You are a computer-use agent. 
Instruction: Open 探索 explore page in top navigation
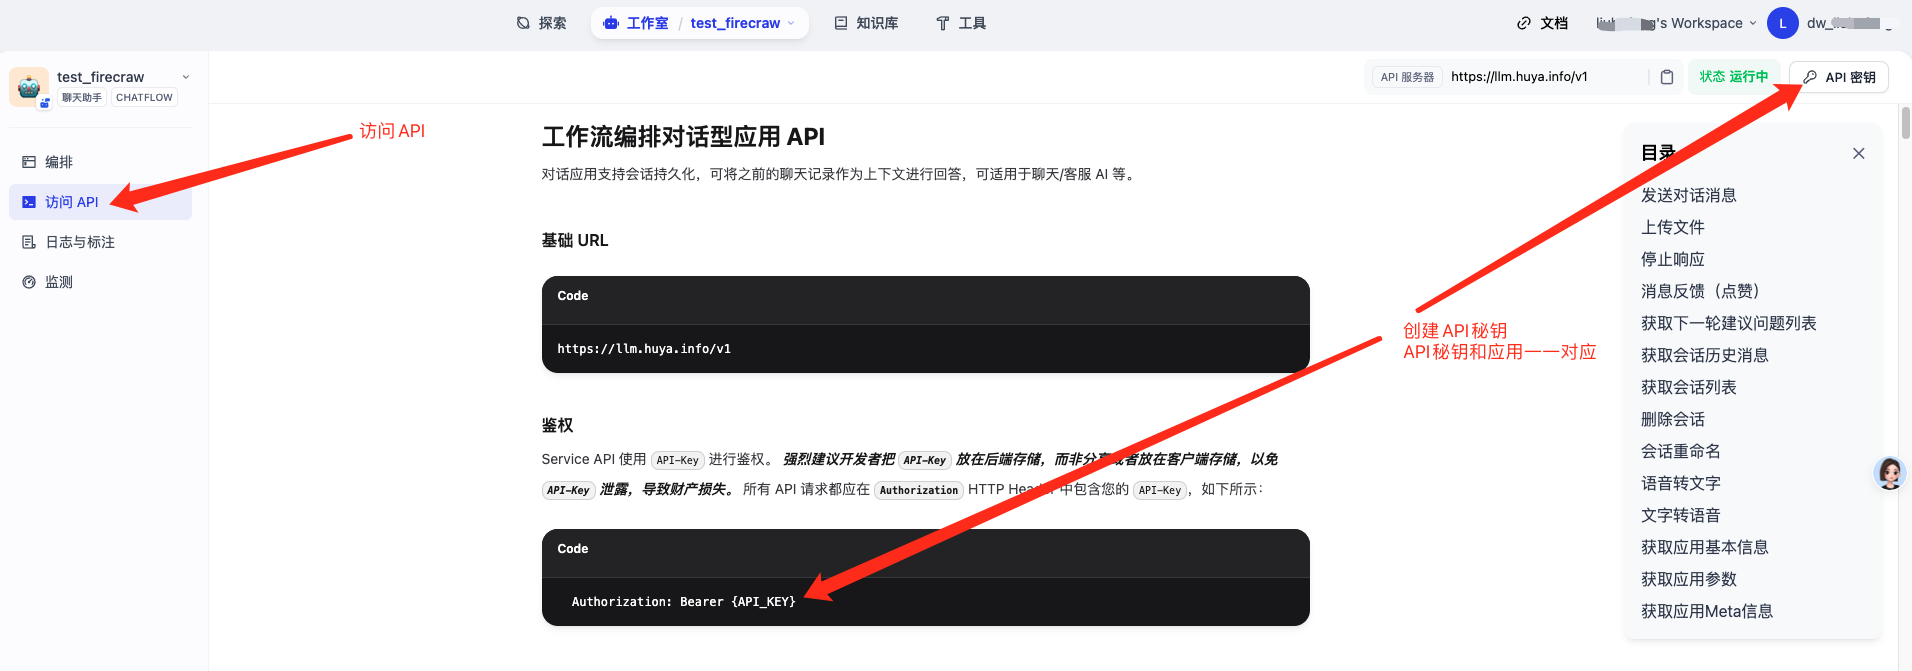pyautogui.click(x=541, y=23)
